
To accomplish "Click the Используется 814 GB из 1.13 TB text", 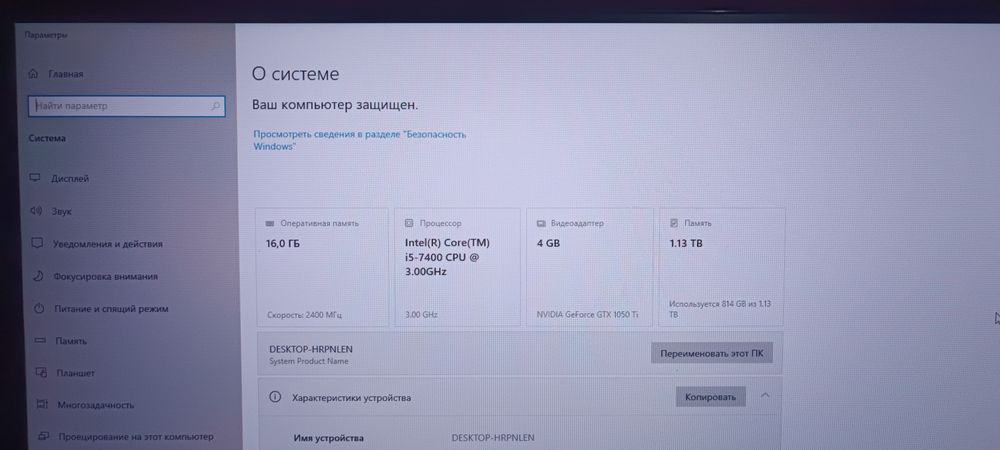I will (720, 309).
